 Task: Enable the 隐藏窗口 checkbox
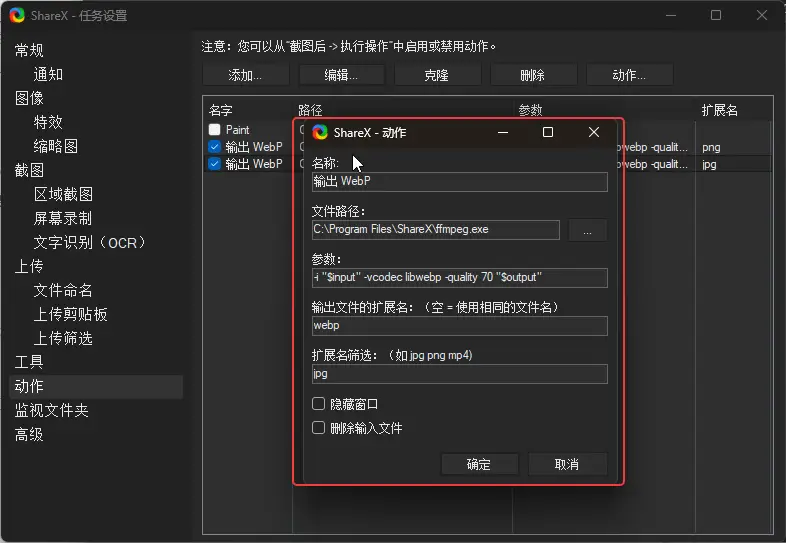[318, 404]
